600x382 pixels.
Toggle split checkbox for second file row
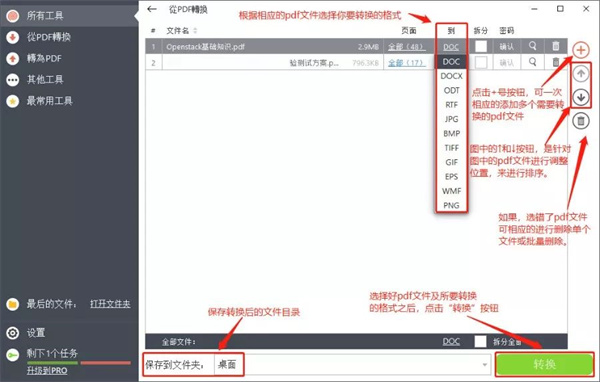(481, 62)
